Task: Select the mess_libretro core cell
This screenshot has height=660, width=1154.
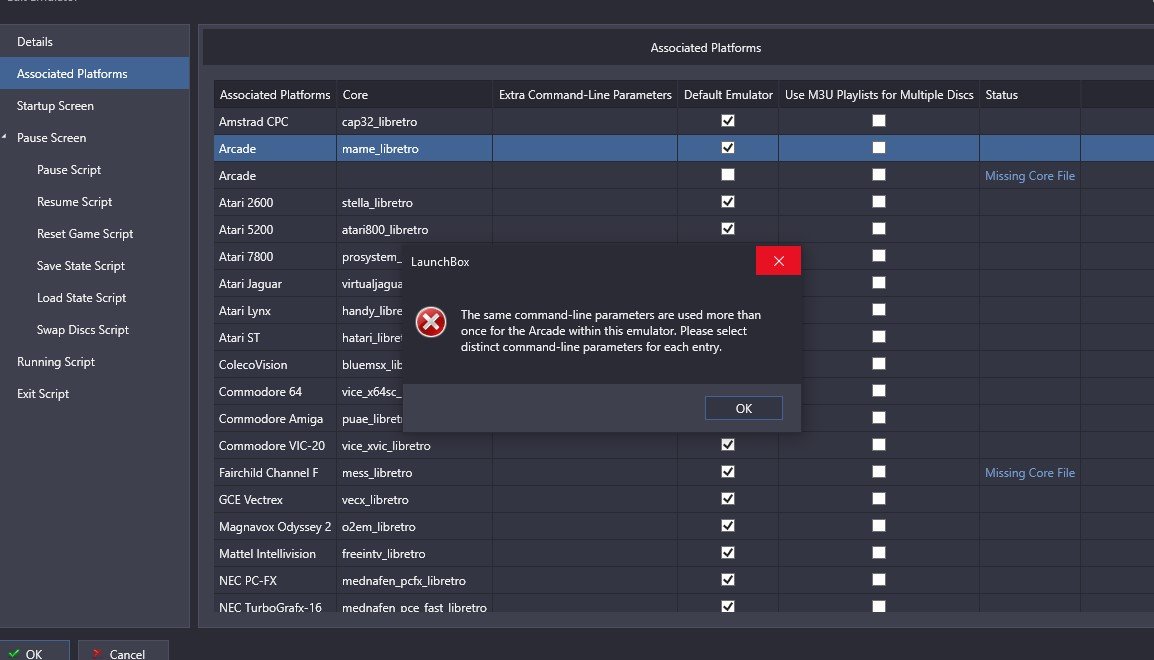Action: coord(414,472)
